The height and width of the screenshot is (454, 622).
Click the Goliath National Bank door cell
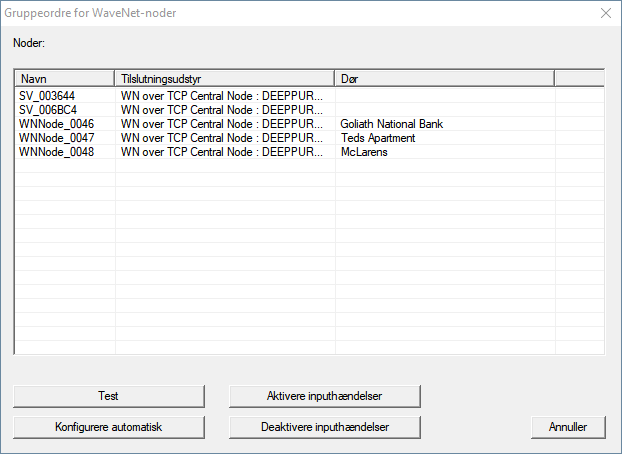tap(392, 124)
